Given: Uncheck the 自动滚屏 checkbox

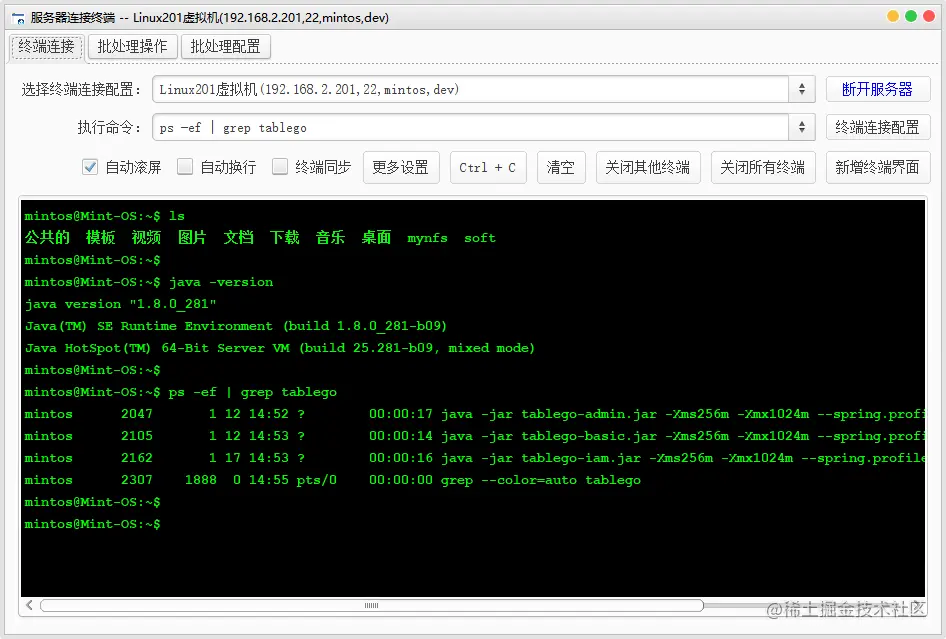Looking at the screenshot, I should pos(90,167).
